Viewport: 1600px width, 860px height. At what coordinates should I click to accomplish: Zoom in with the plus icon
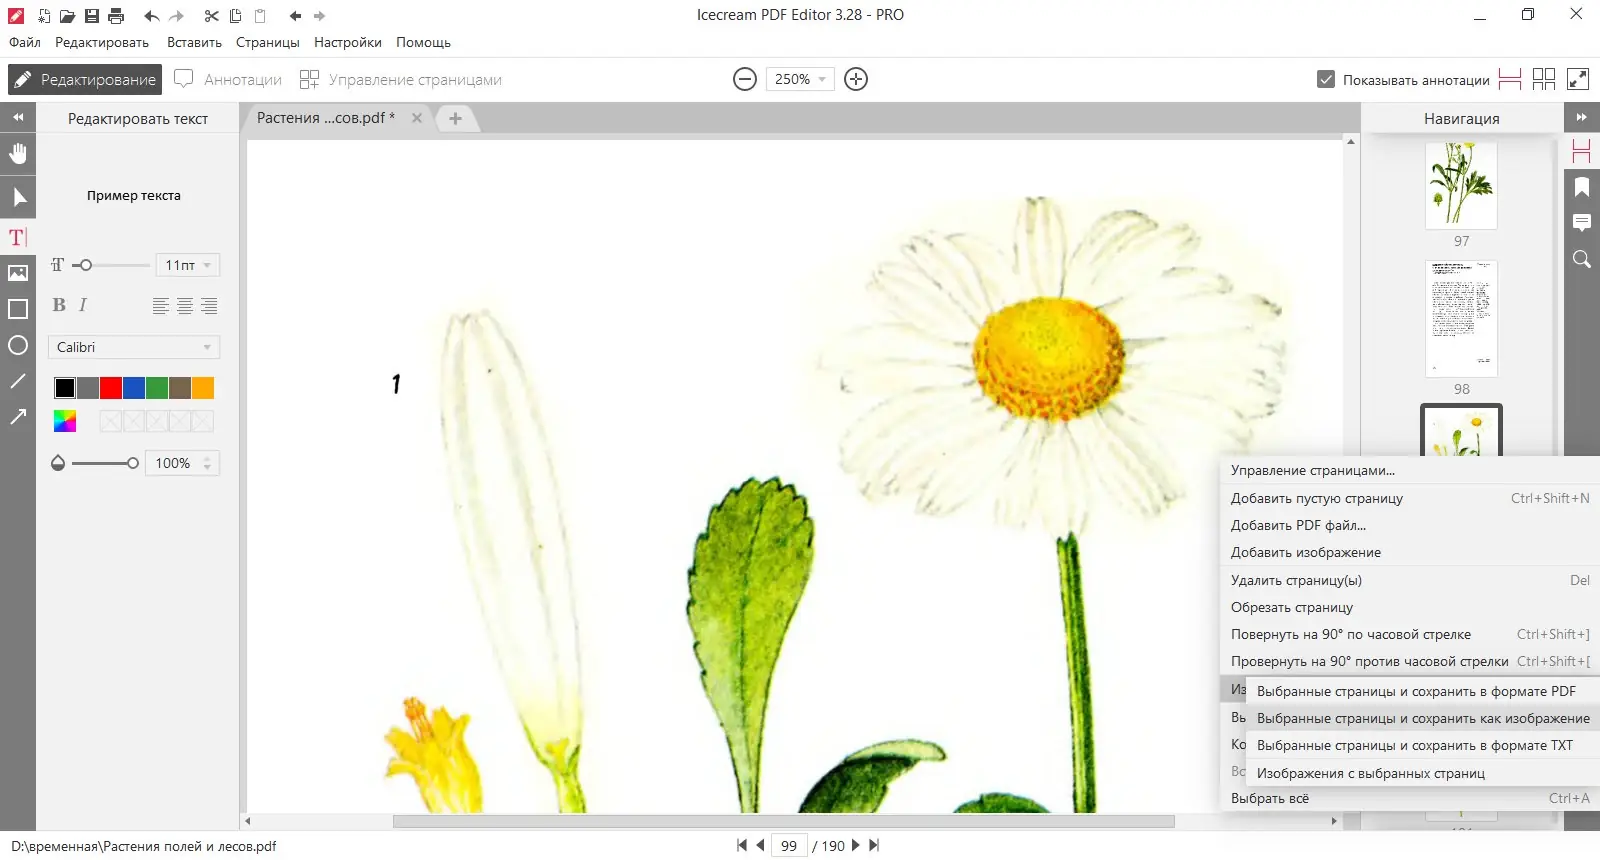click(x=856, y=79)
